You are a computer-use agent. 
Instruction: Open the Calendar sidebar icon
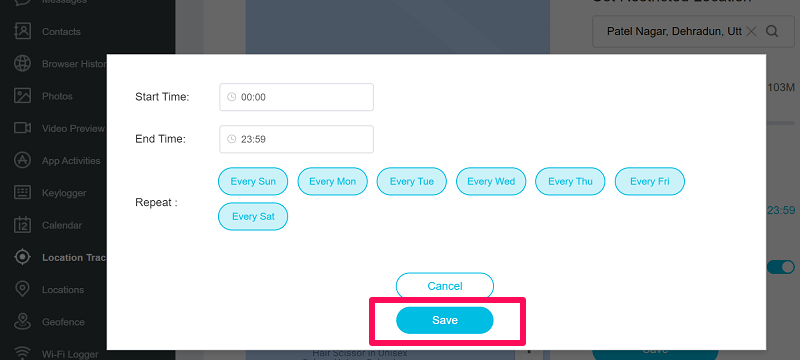tap(22, 225)
